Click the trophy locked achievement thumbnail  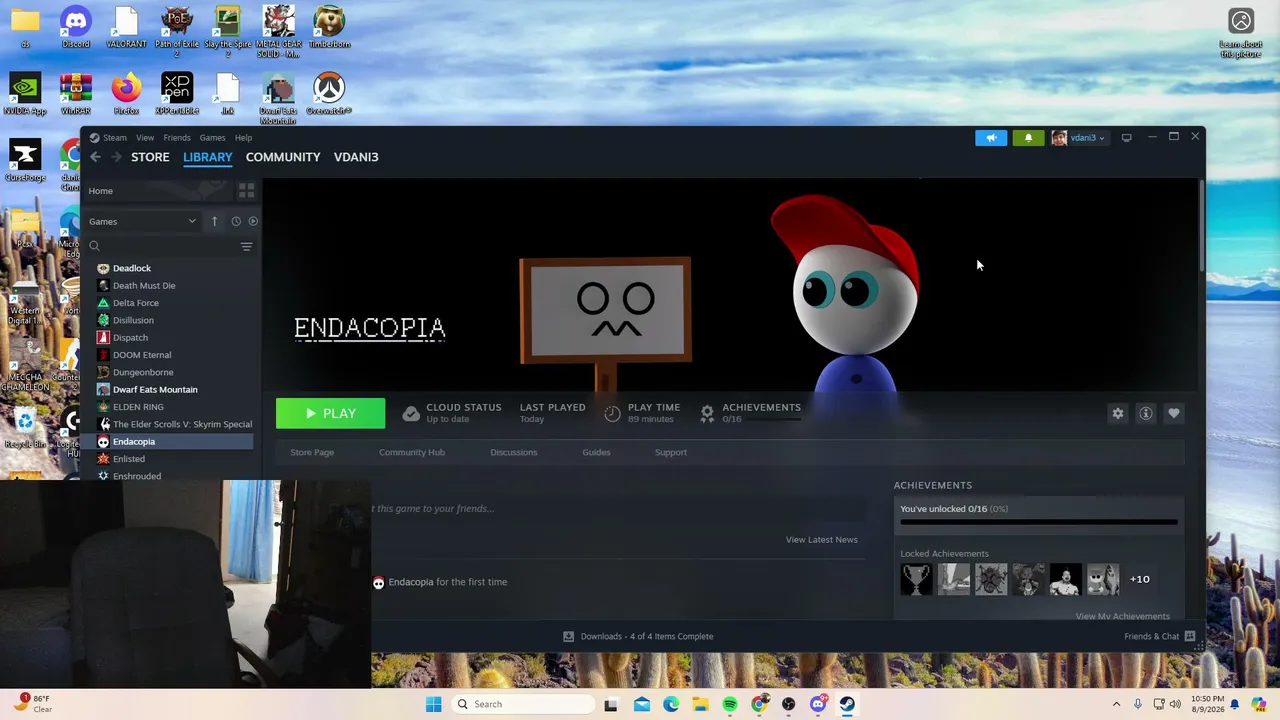[916, 579]
